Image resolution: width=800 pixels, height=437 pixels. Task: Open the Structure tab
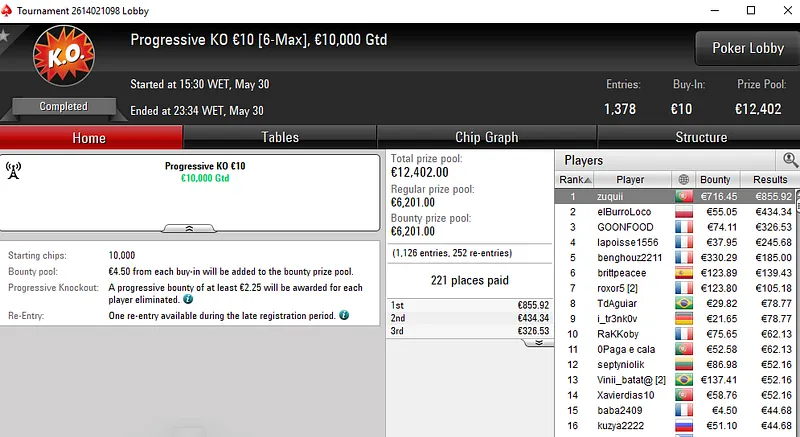(701, 137)
